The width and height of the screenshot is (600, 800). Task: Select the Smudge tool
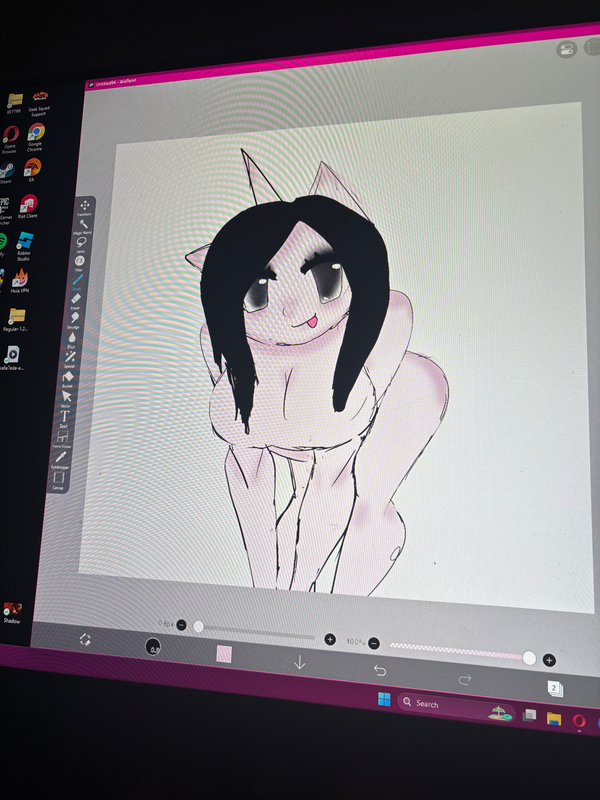coord(74,318)
